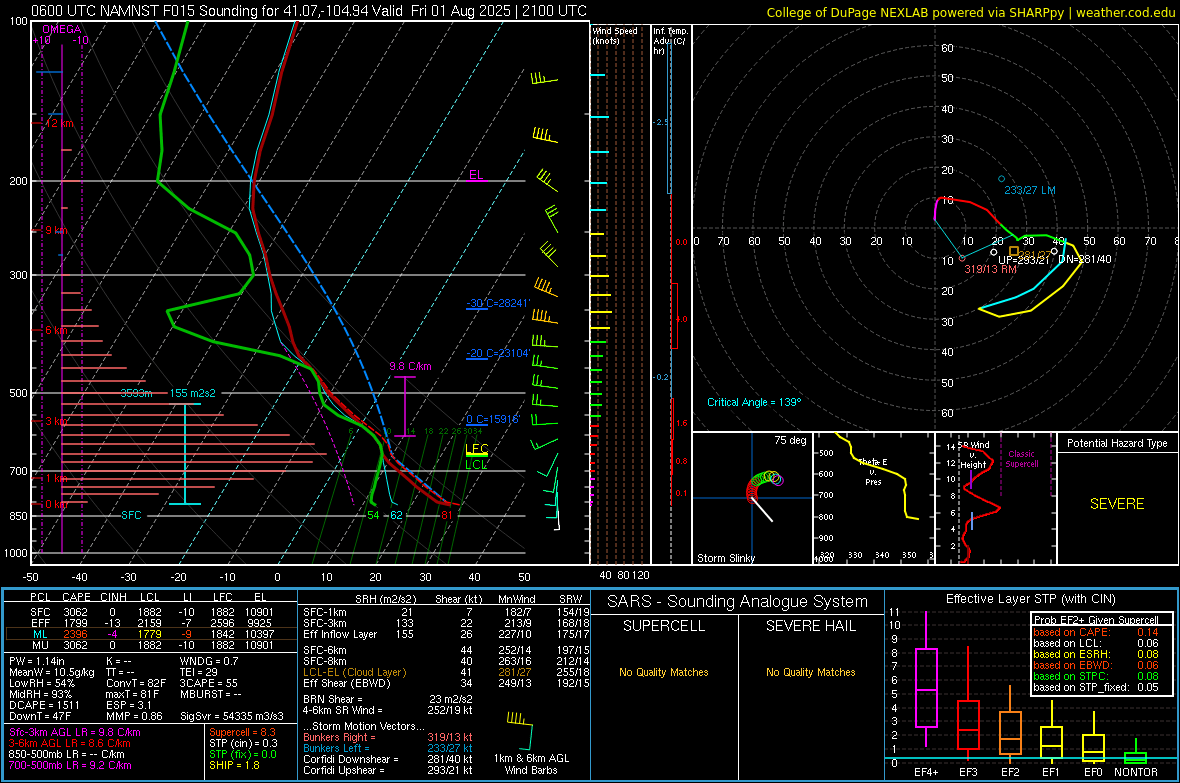The image size is (1180, 783).
Task: Click the magenta EL label on the skew-T
Action: [x=476, y=175]
